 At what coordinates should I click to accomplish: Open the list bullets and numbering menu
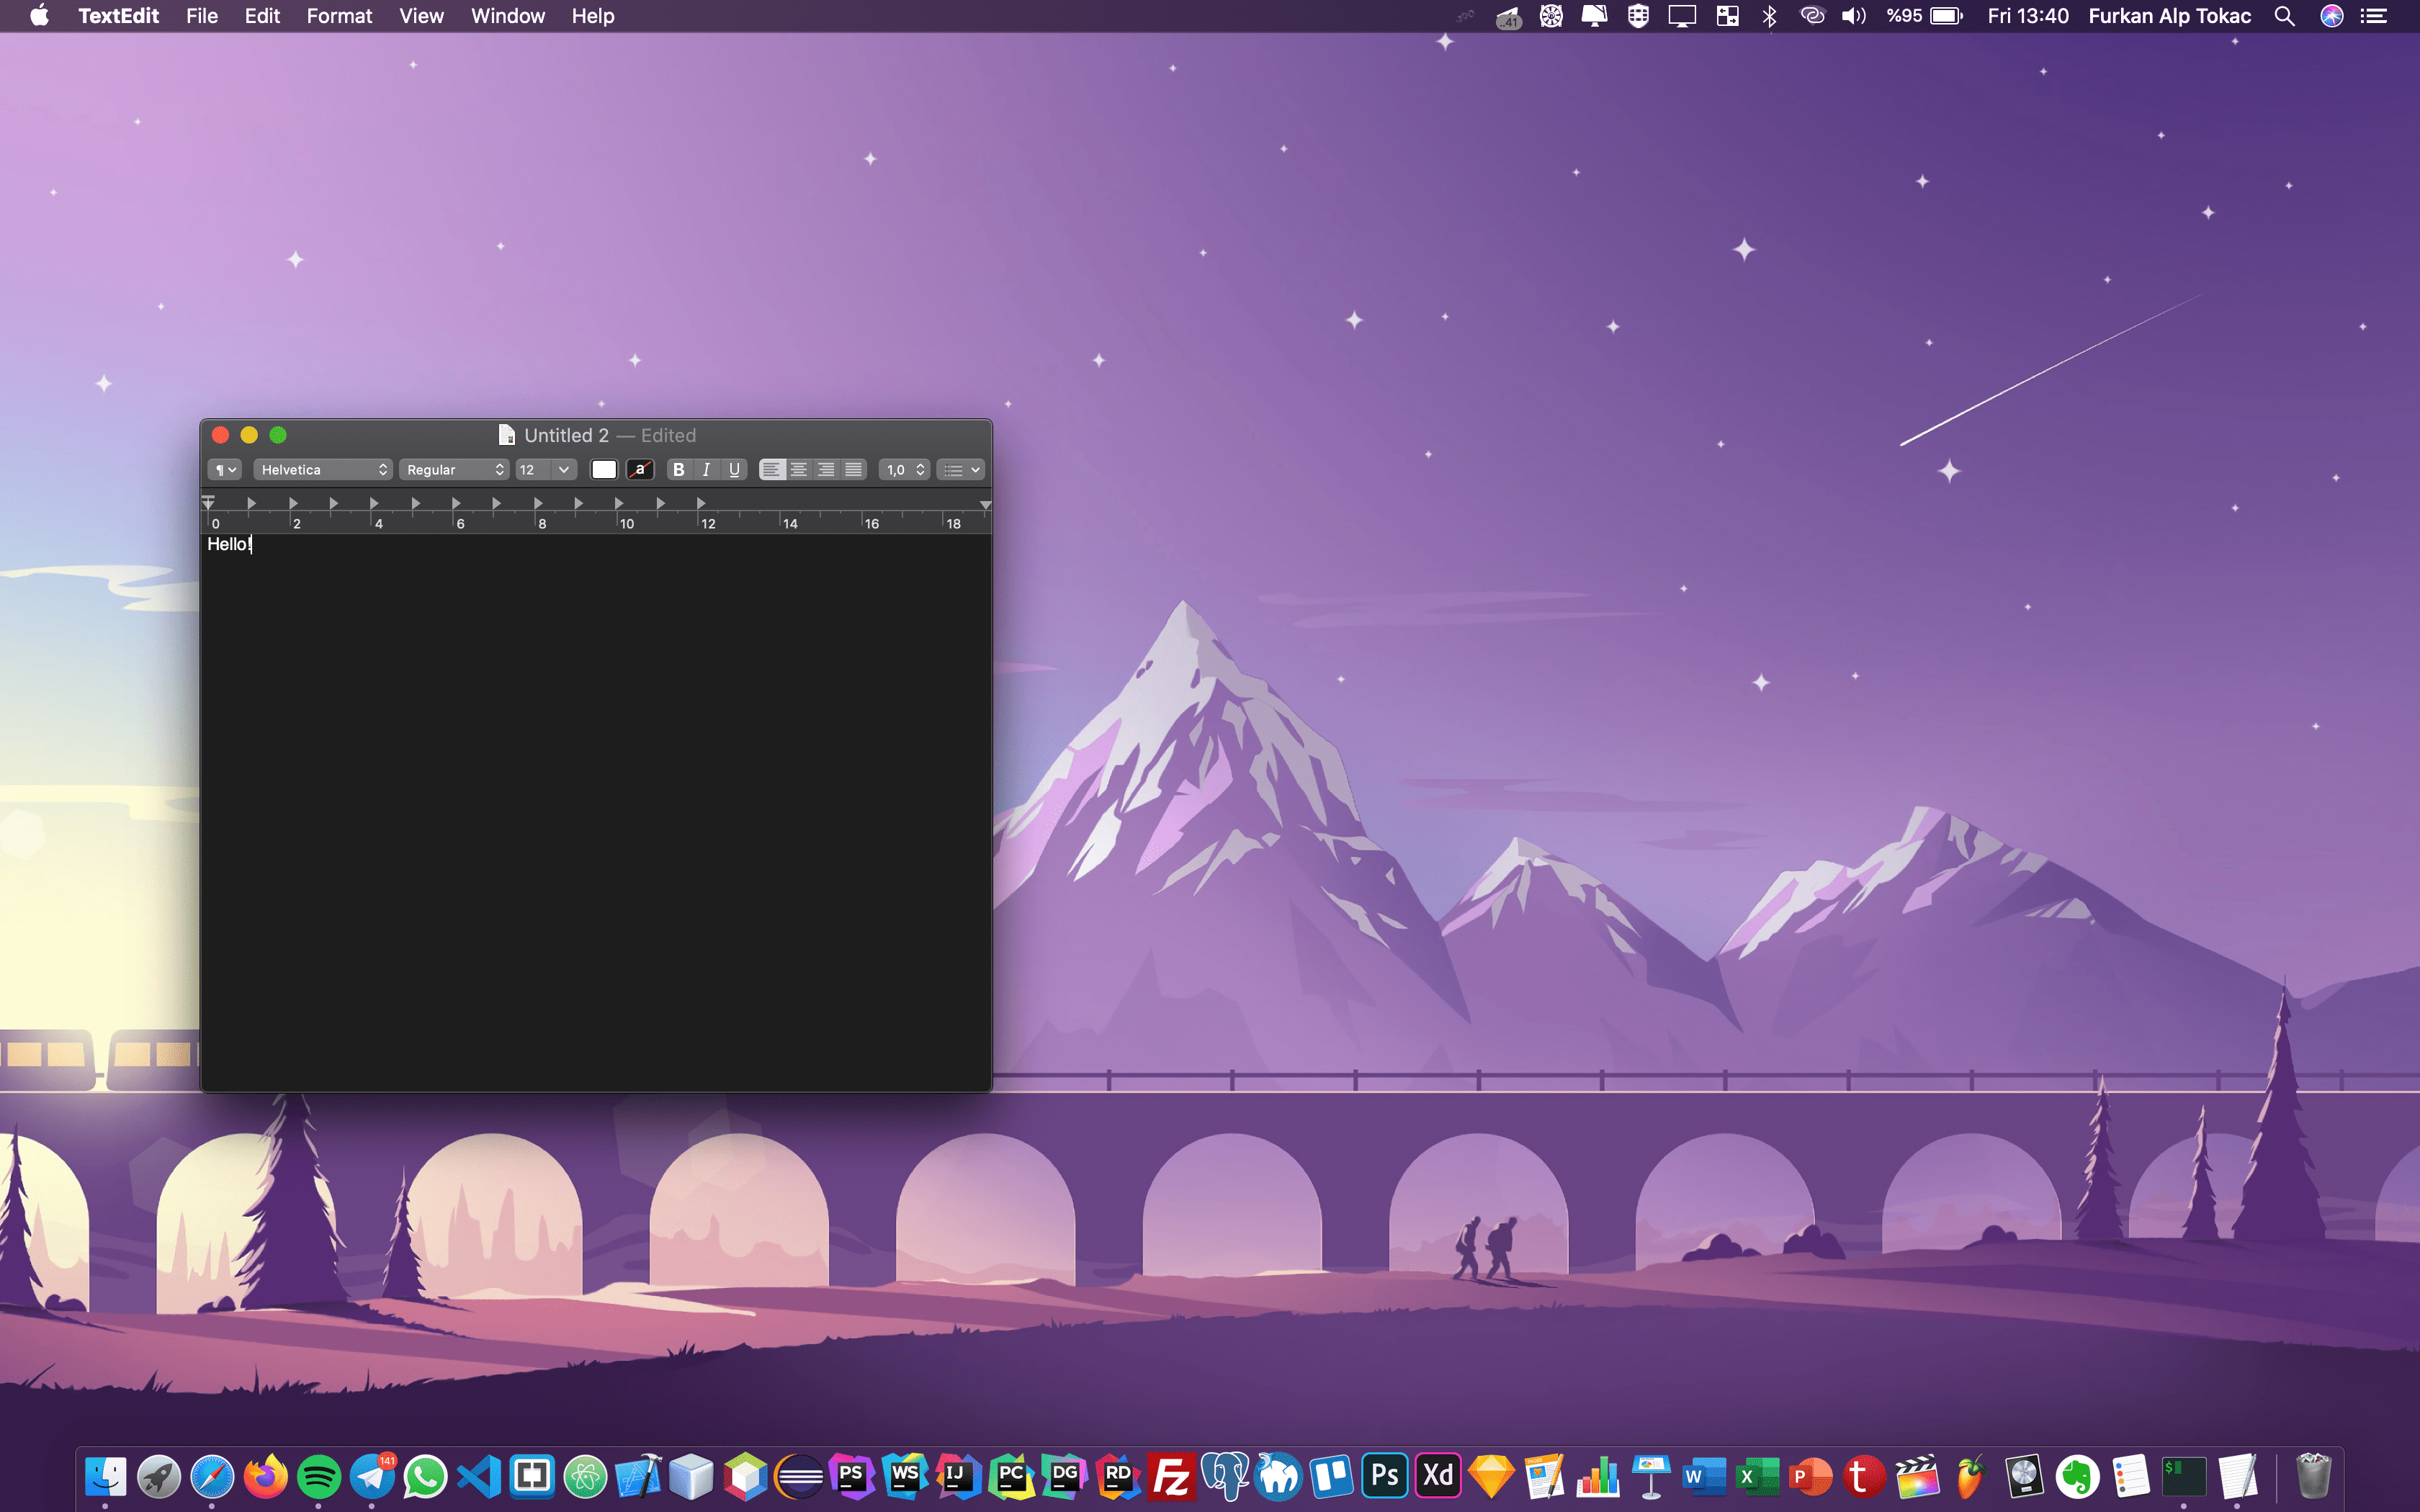tap(961, 470)
